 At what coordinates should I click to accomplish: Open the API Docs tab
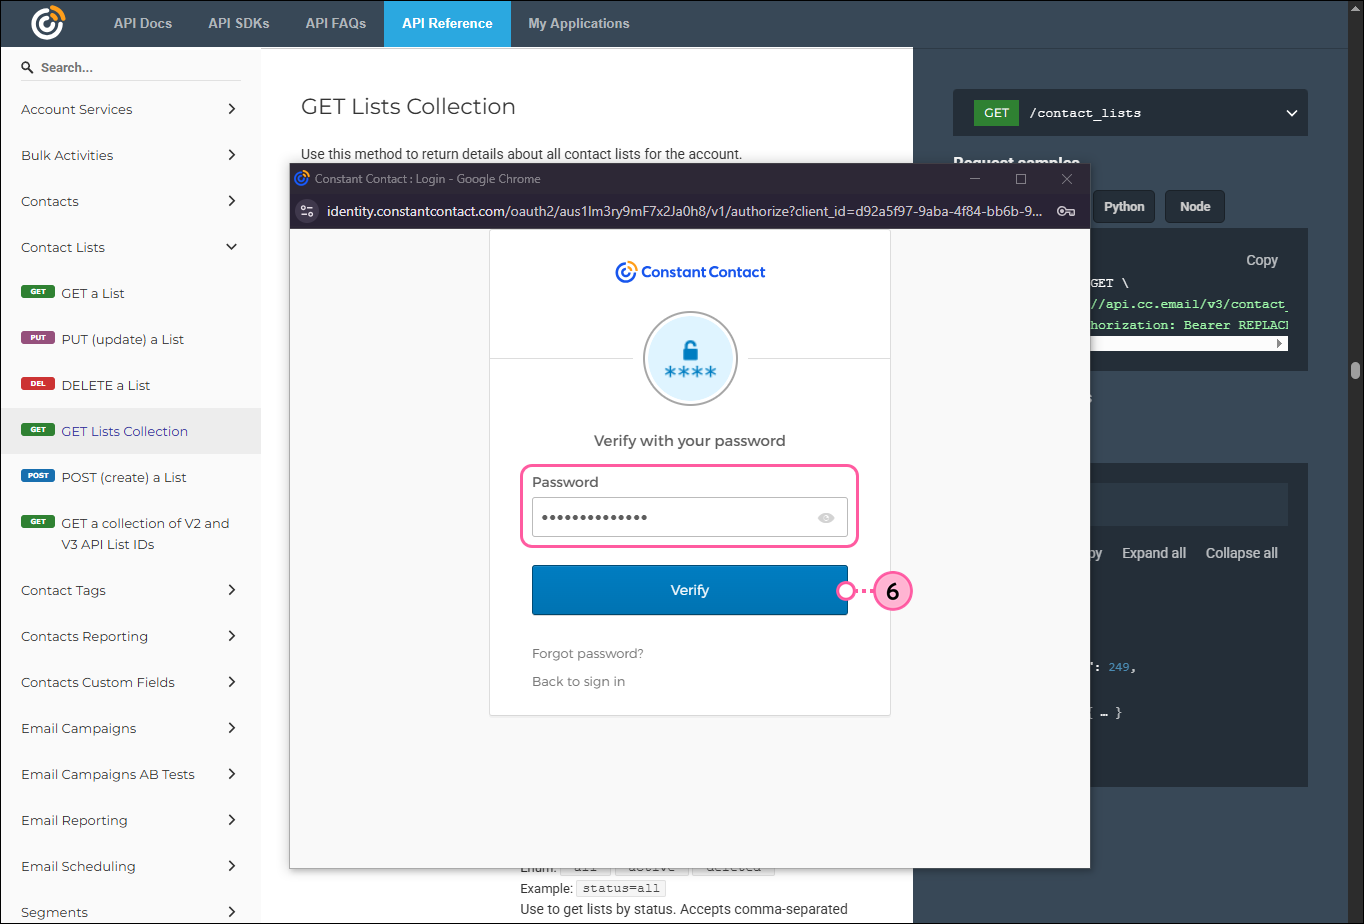pyautogui.click(x=143, y=23)
